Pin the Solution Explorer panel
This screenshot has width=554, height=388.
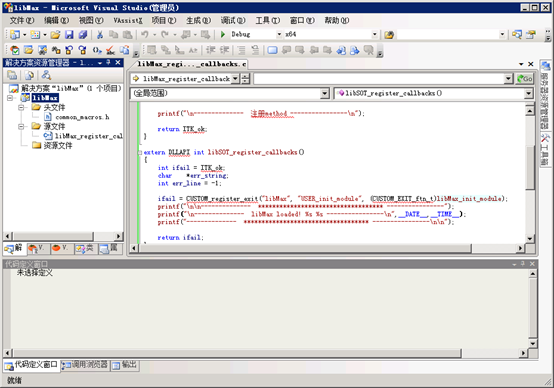[108, 63]
